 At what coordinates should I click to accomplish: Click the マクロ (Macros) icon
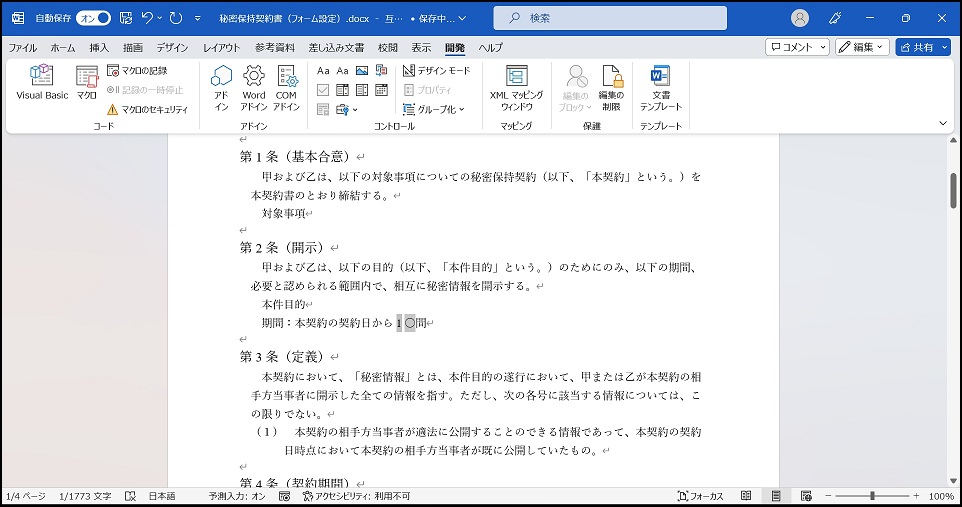pos(87,82)
